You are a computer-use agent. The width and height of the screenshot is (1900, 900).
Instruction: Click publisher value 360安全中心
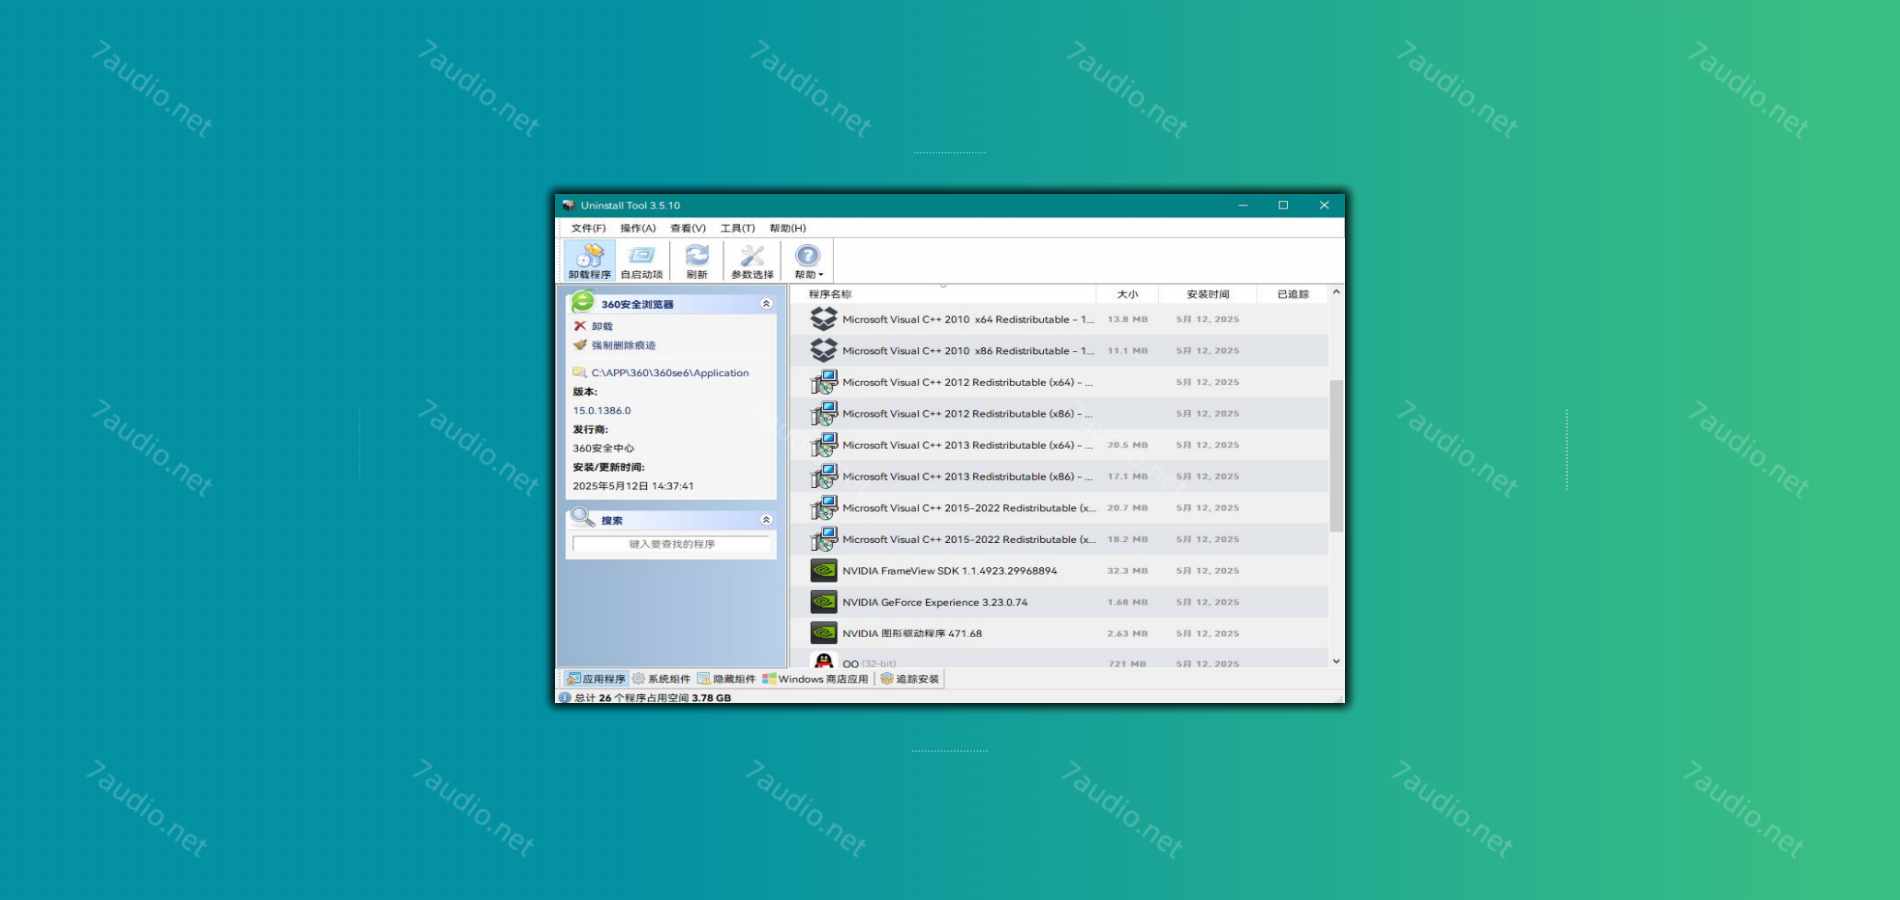click(x=603, y=448)
